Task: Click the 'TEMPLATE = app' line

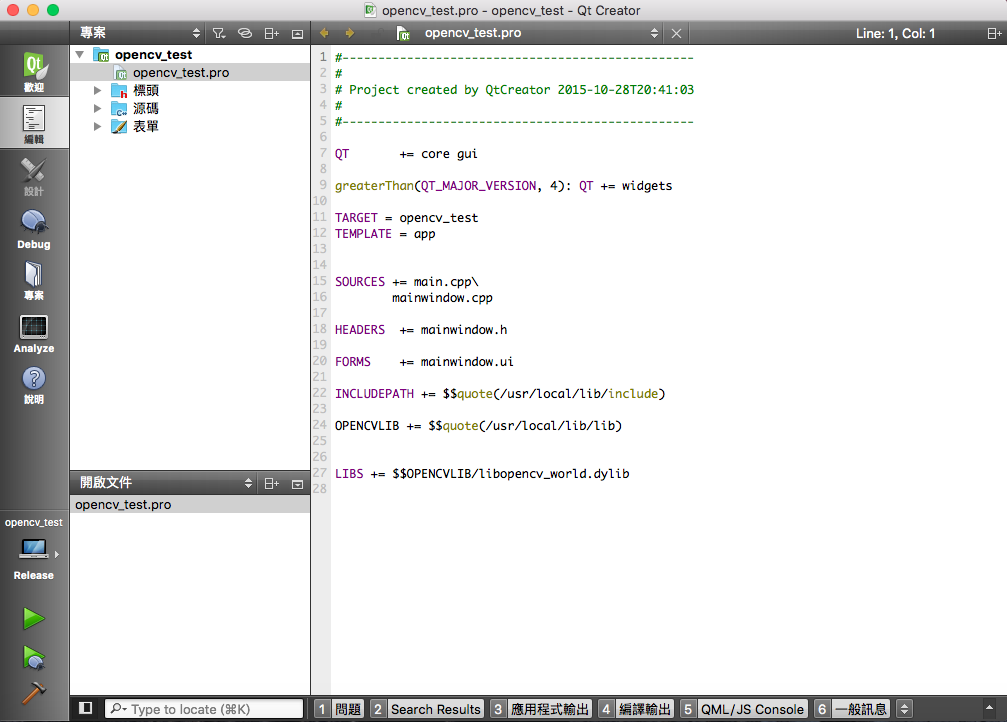Action: click(385, 234)
